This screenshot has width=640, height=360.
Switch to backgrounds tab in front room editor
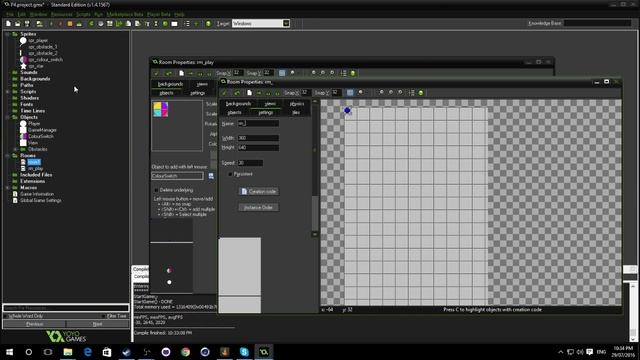[x=238, y=104]
